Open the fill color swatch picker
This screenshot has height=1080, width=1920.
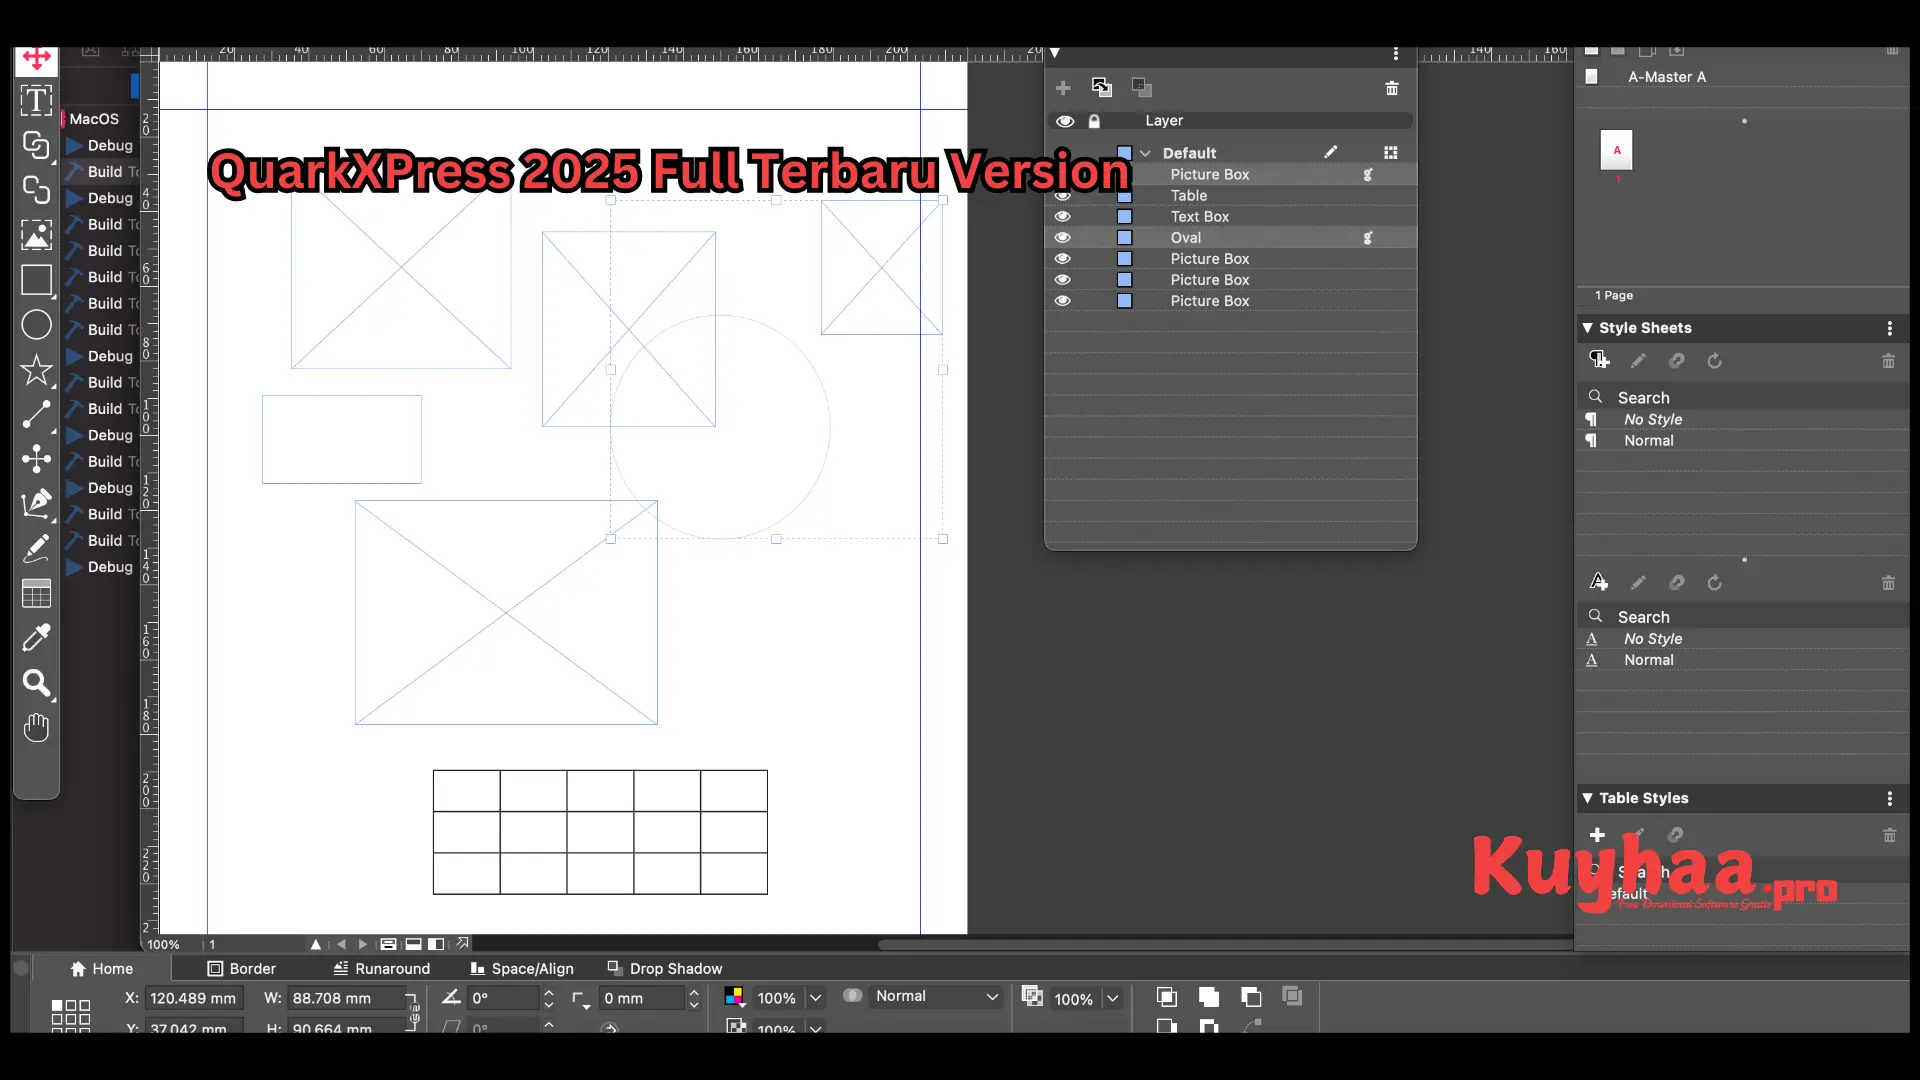pos(735,996)
